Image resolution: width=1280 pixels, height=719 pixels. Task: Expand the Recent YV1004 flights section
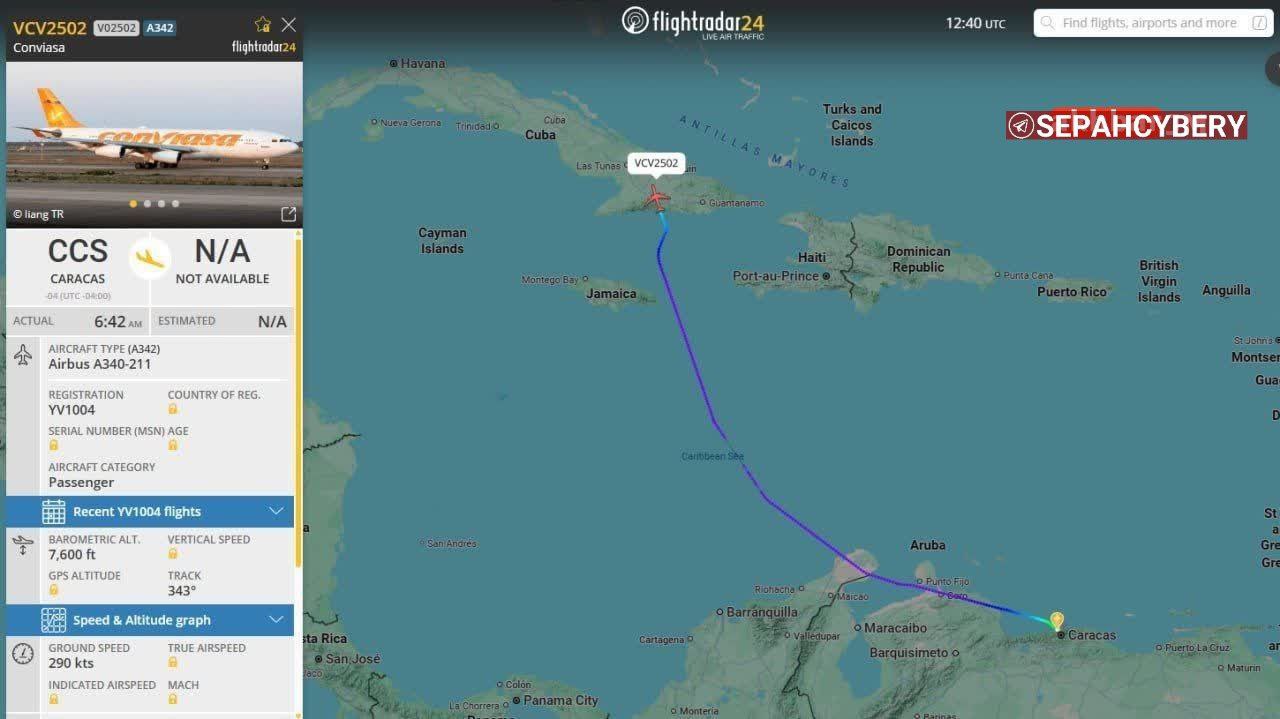[x=137, y=512]
